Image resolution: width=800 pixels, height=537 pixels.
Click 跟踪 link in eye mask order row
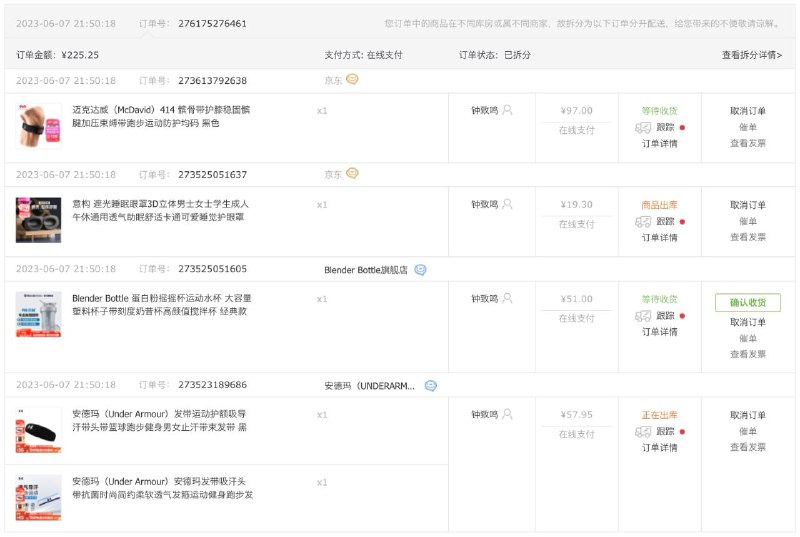665,221
